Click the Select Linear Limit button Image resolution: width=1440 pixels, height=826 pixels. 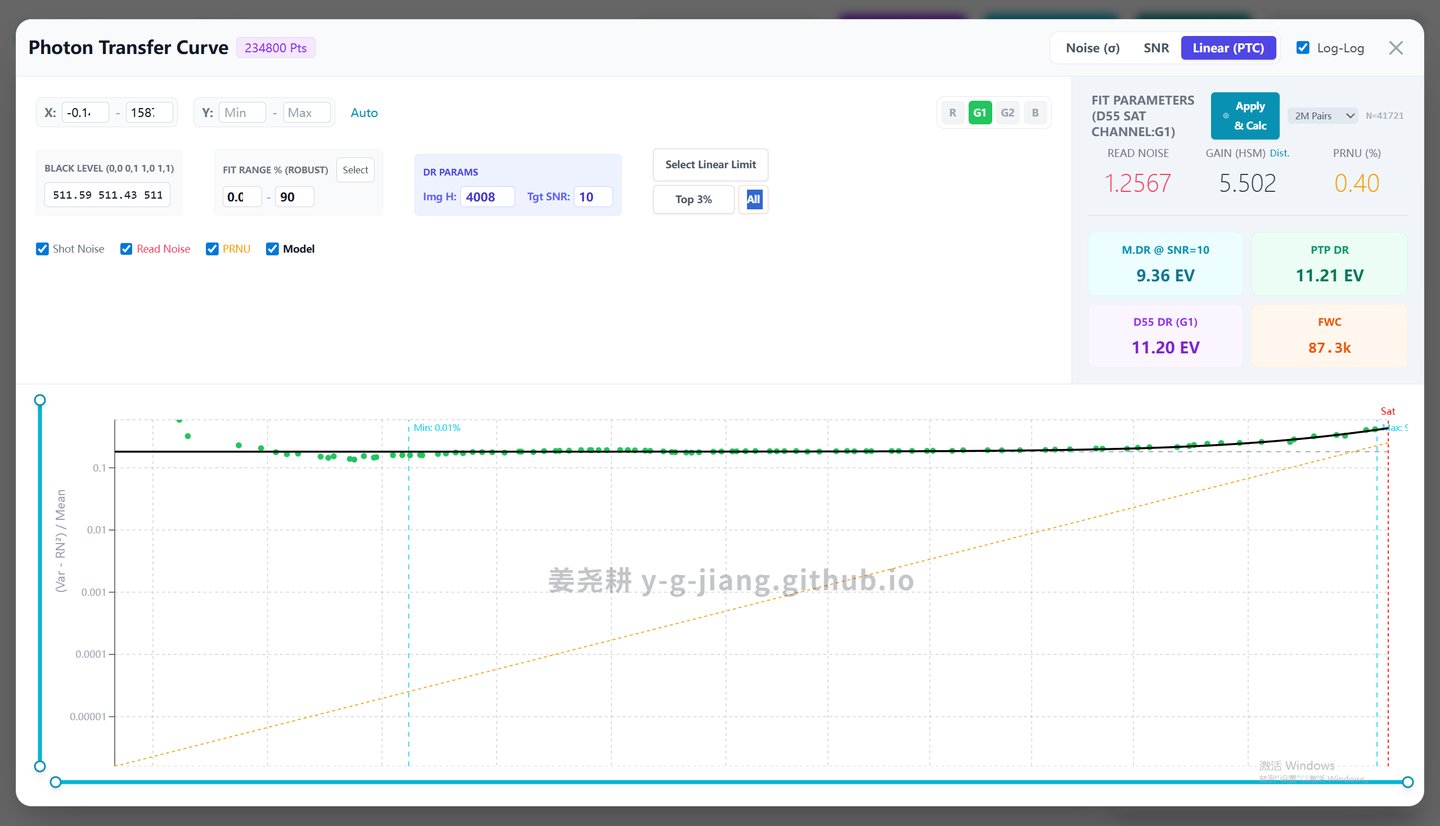point(711,165)
